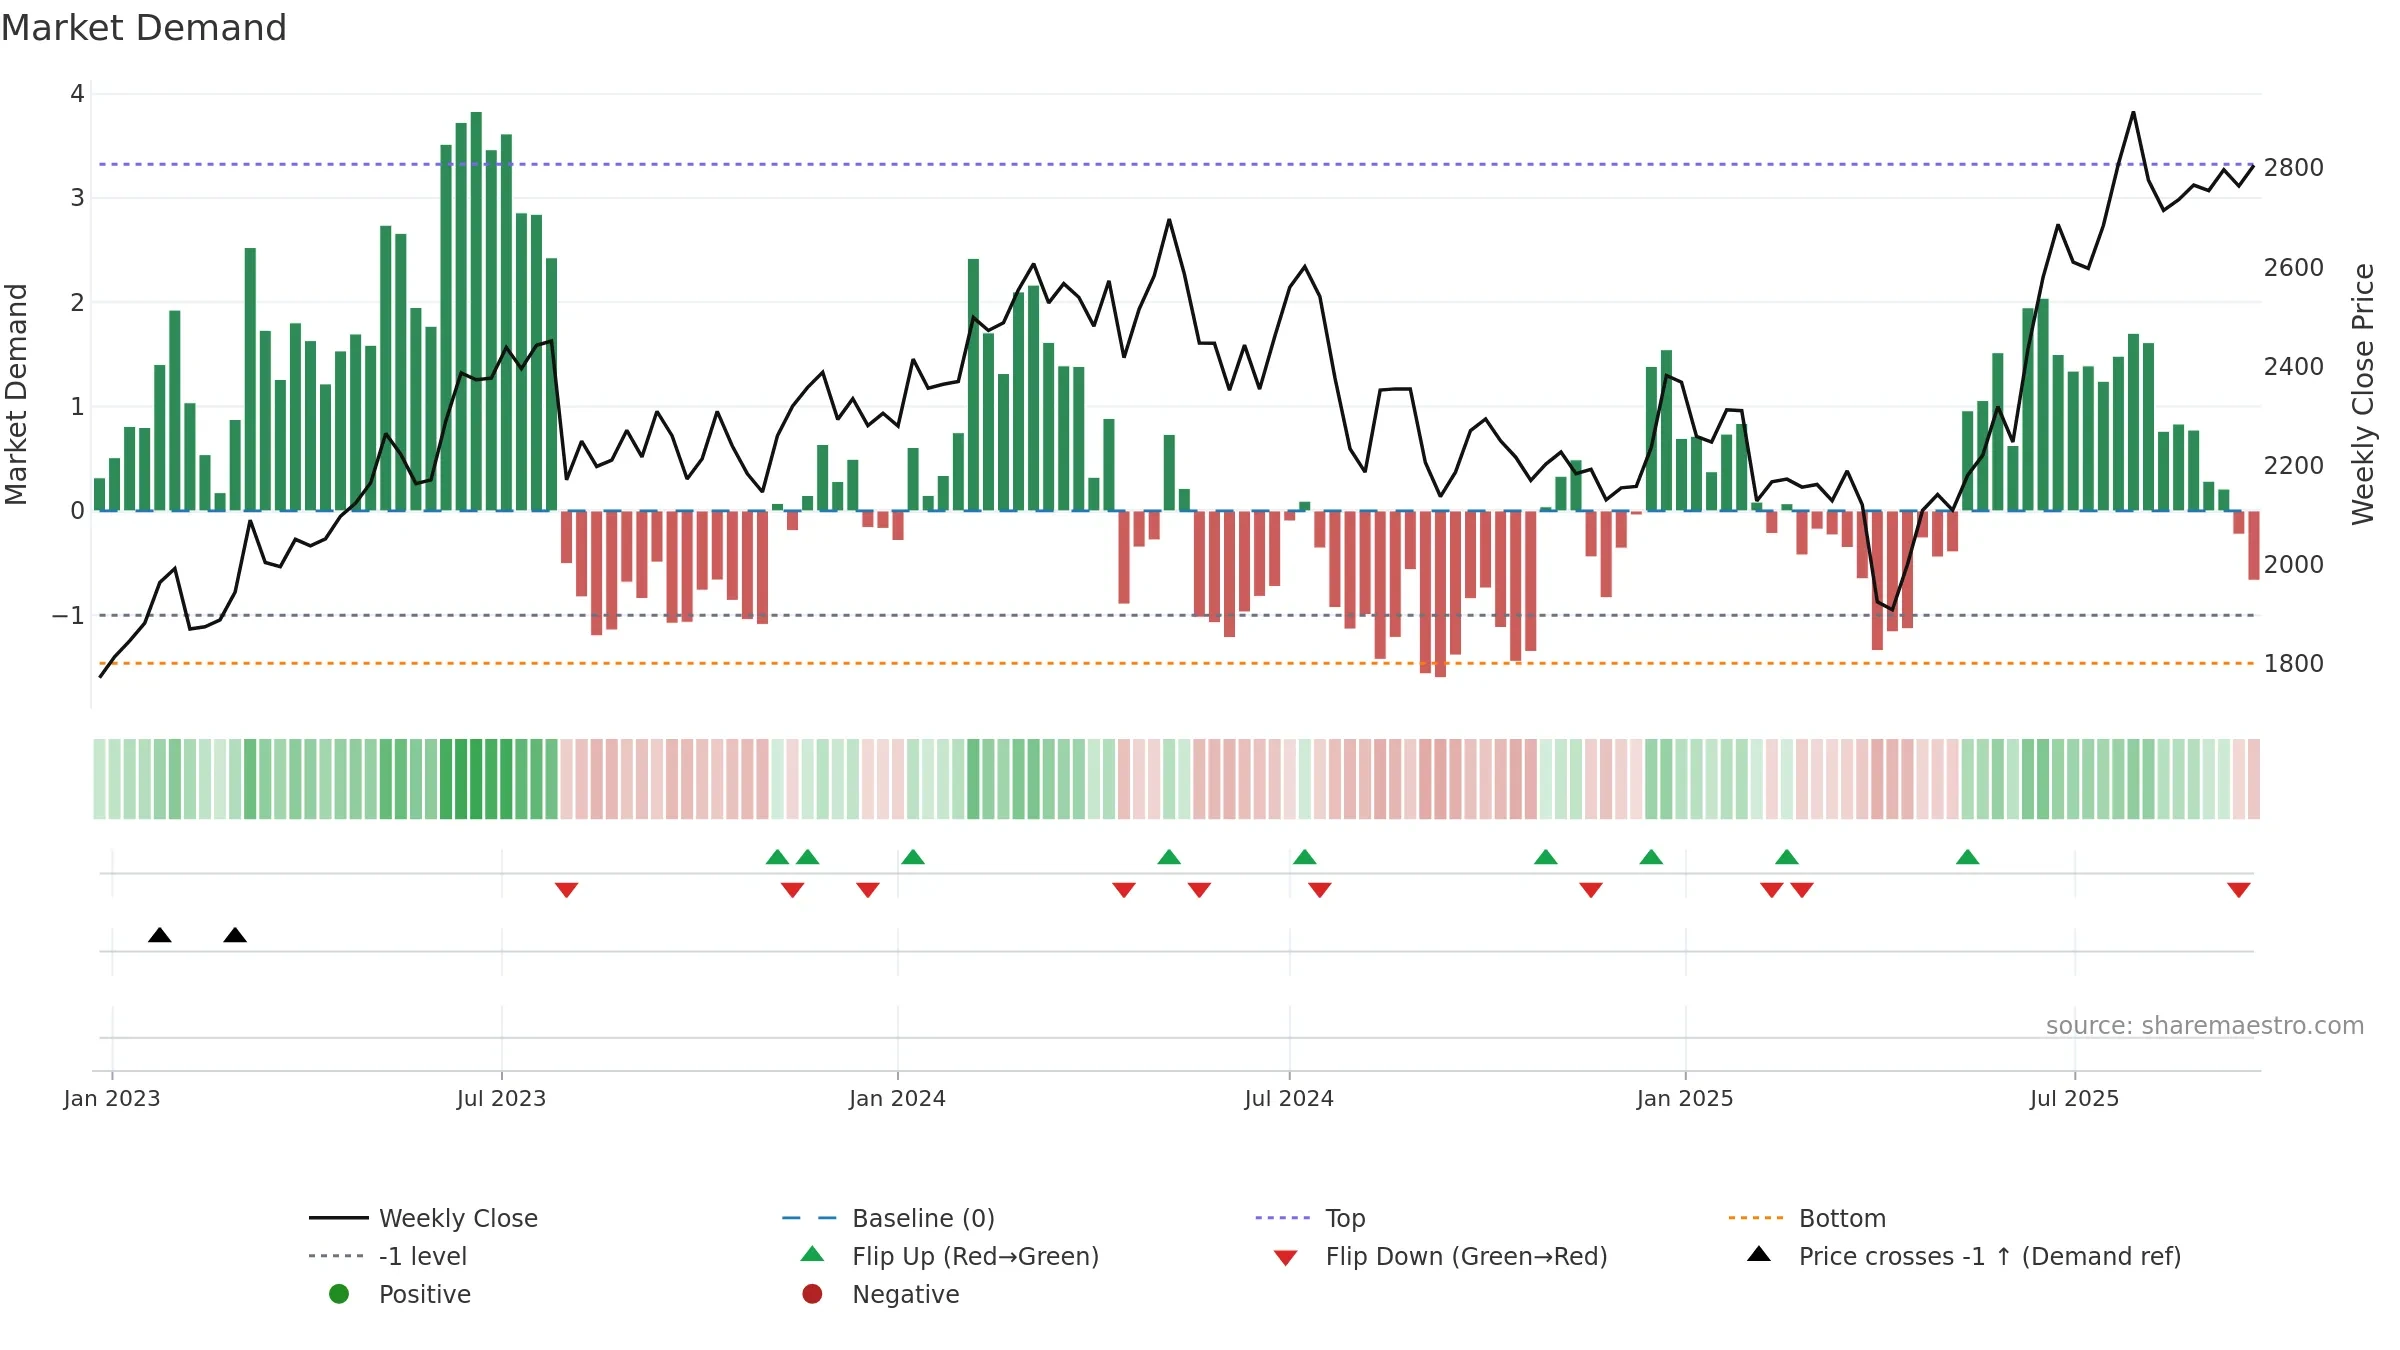Screen dimensions: 2400x1350
Task: Click the green Flip Up triangle legend icon
Action: 812,1254
